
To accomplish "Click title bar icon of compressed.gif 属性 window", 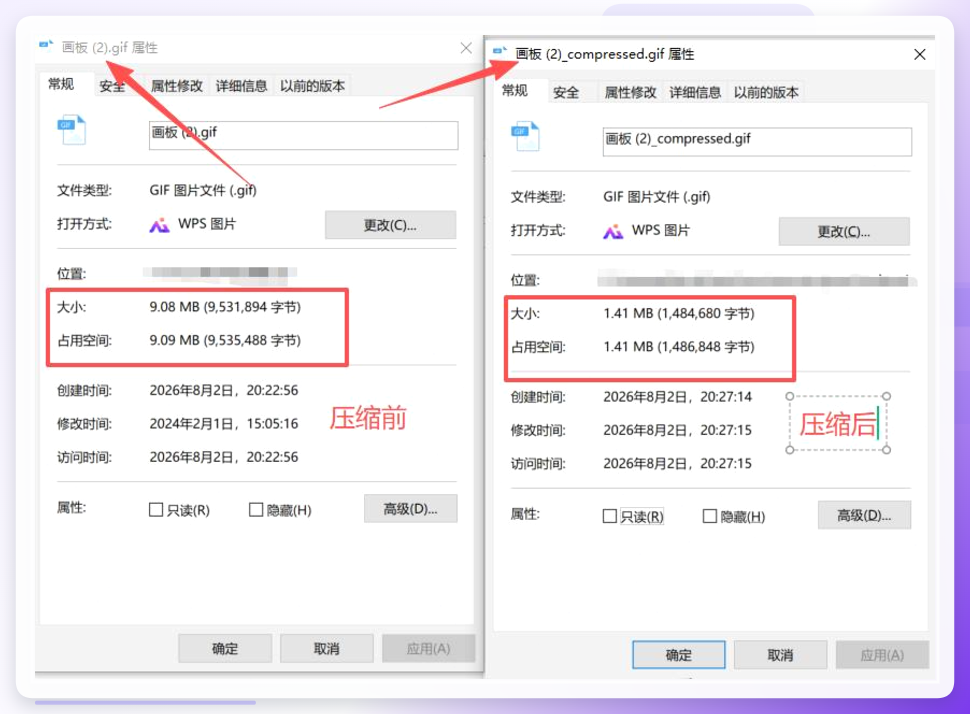I will (500, 51).
